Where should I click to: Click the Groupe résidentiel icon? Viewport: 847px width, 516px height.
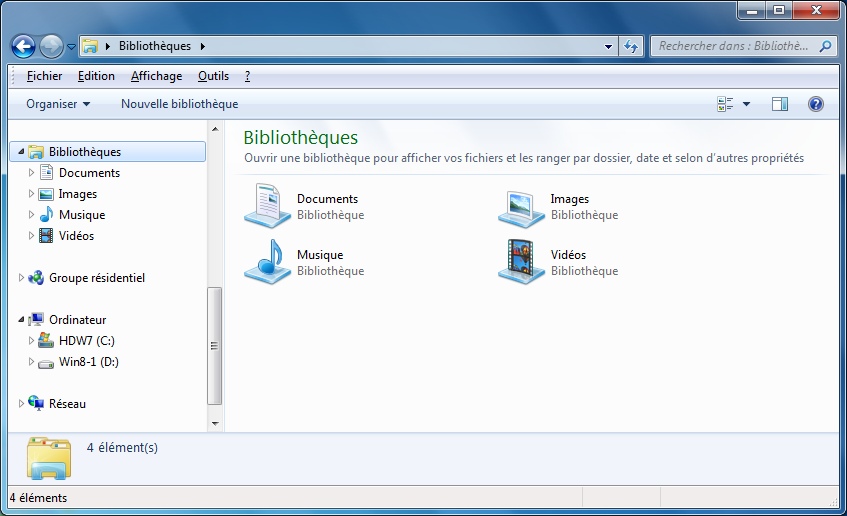point(36,278)
